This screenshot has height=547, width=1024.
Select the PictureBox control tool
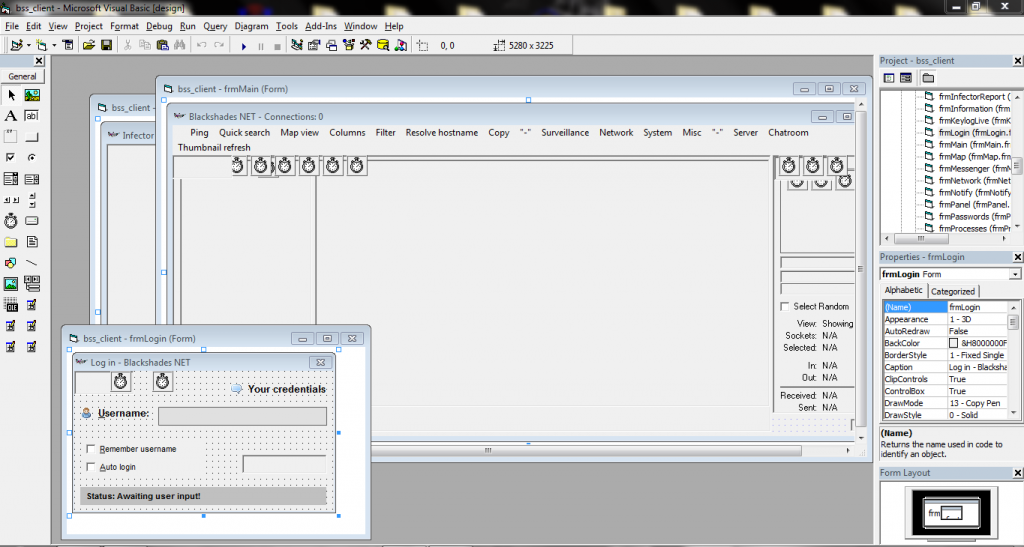click(32, 95)
